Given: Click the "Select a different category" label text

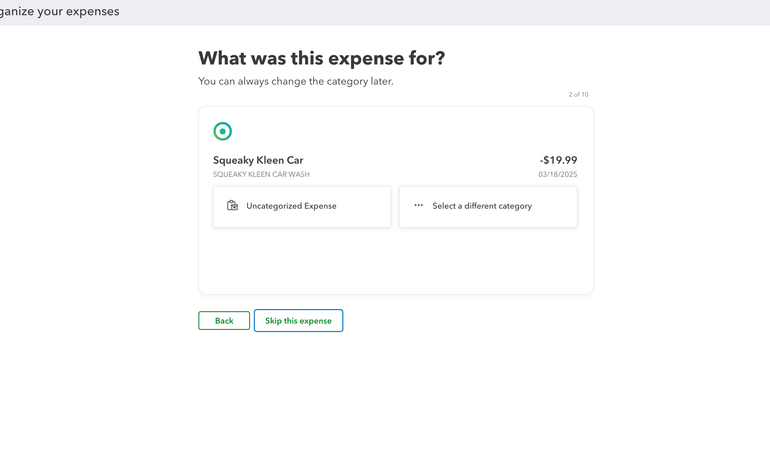Looking at the screenshot, I should [482, 206].
